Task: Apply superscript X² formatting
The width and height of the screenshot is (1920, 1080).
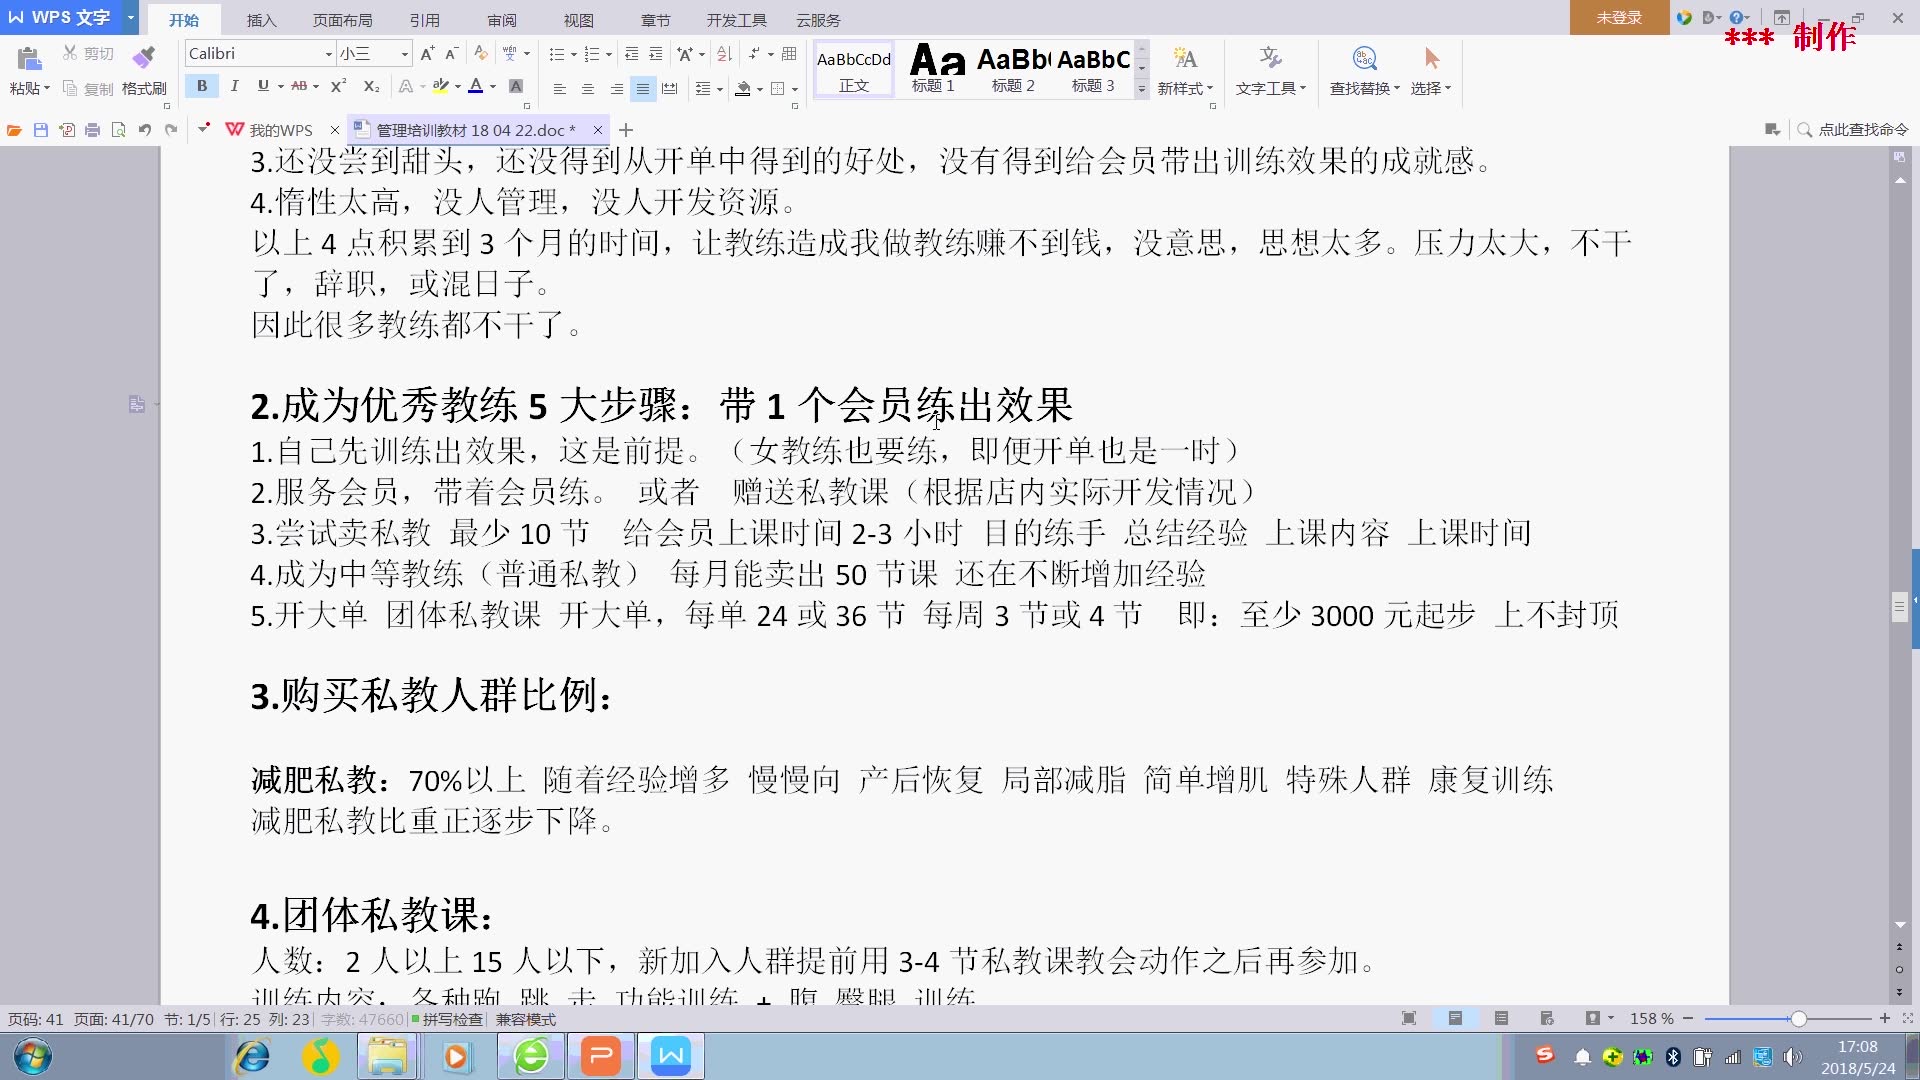Action: 339,86
